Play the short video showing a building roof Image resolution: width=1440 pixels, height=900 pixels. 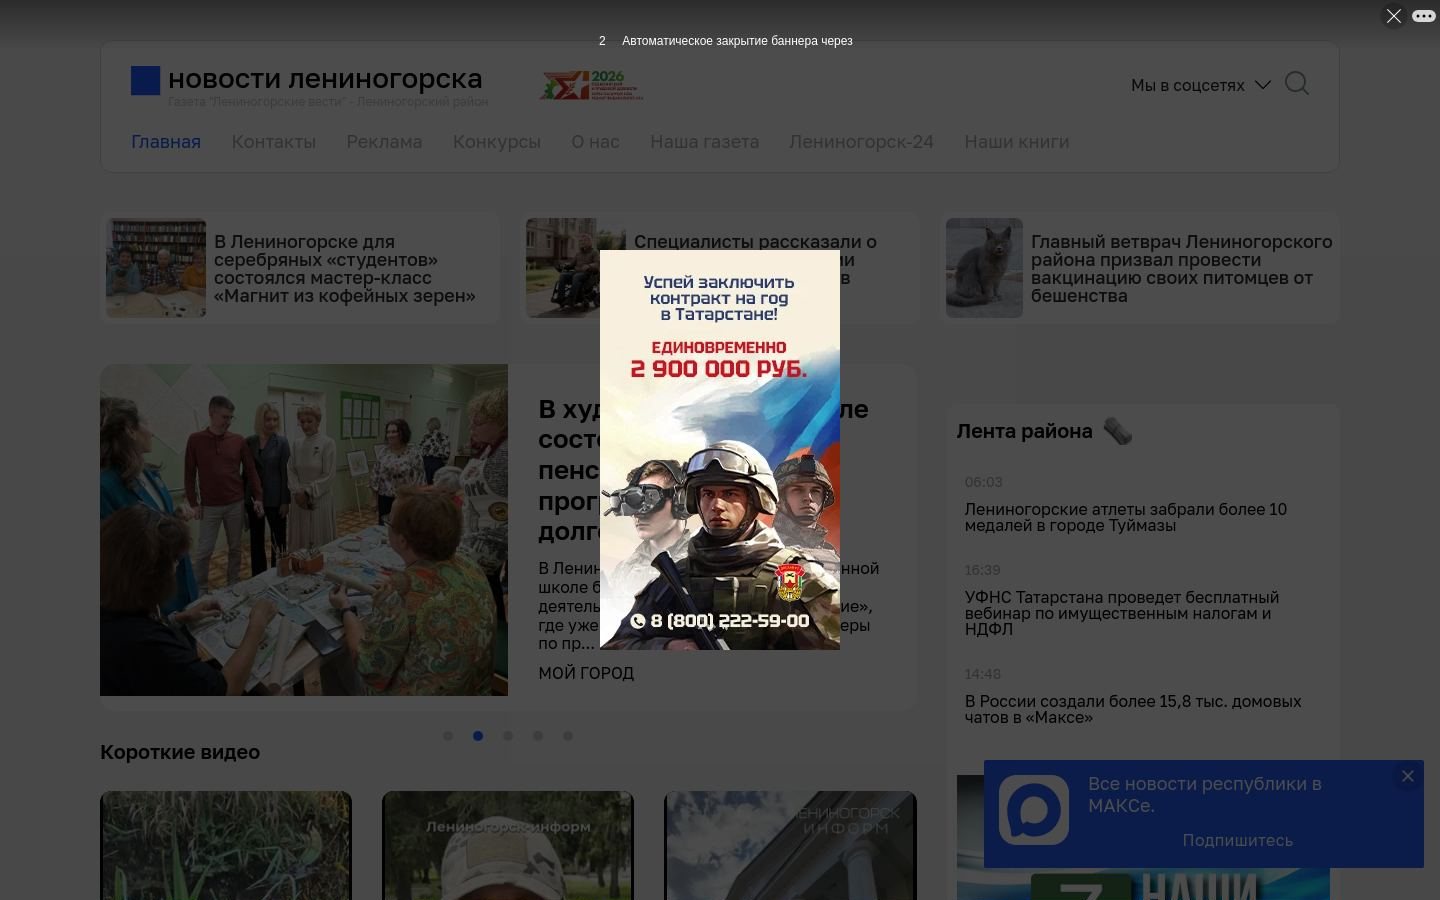790,846
